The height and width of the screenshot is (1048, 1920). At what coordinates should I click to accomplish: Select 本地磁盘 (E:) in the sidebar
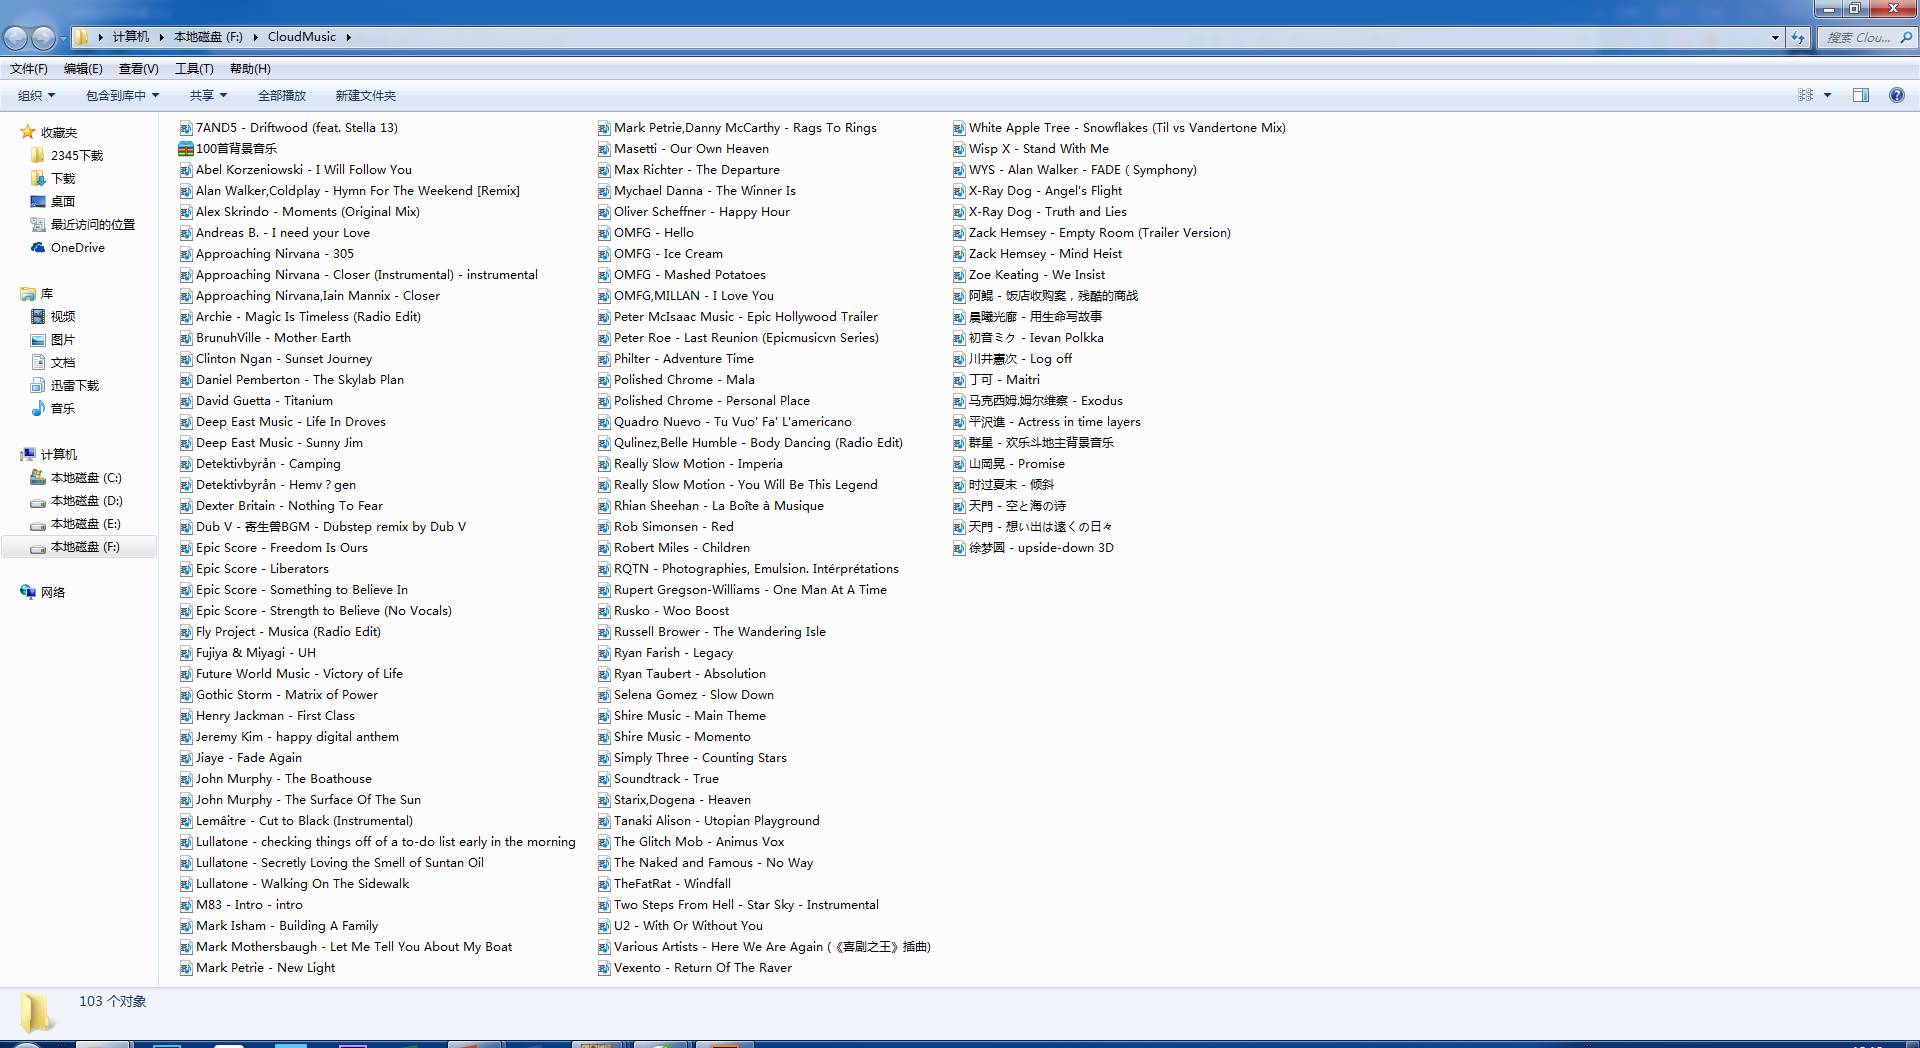click(86, 524)
